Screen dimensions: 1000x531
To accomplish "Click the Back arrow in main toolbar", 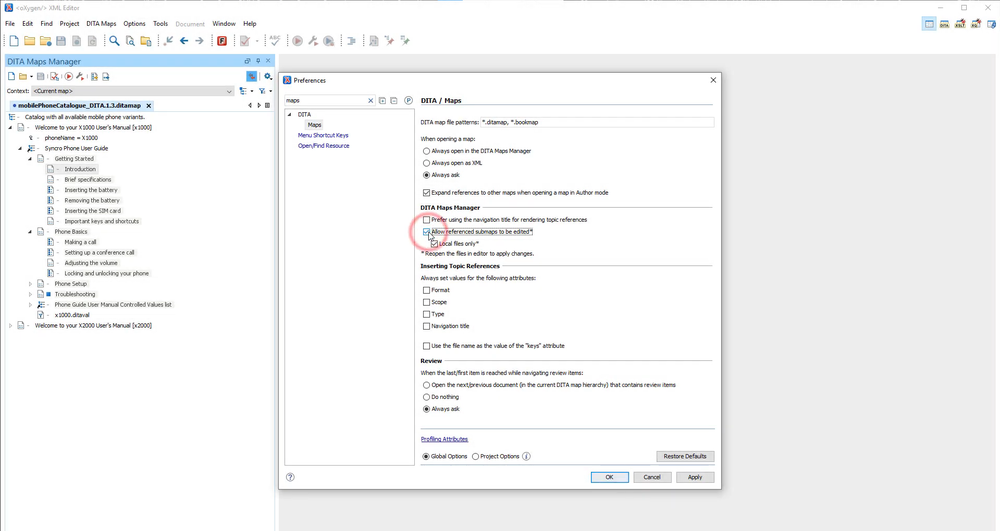I will pos(184,41).
